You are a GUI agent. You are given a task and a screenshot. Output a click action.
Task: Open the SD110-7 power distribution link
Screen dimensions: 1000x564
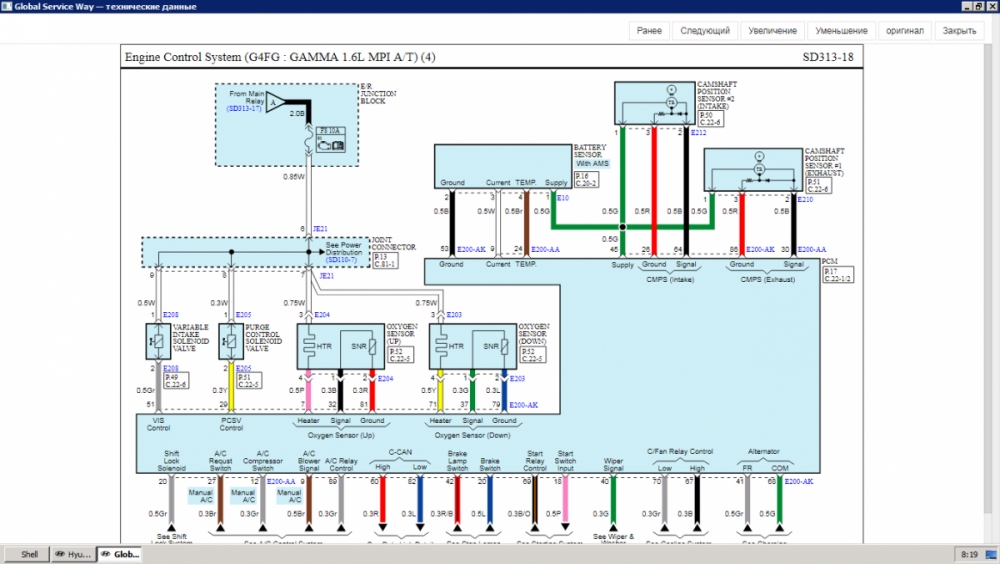point(343,260)
